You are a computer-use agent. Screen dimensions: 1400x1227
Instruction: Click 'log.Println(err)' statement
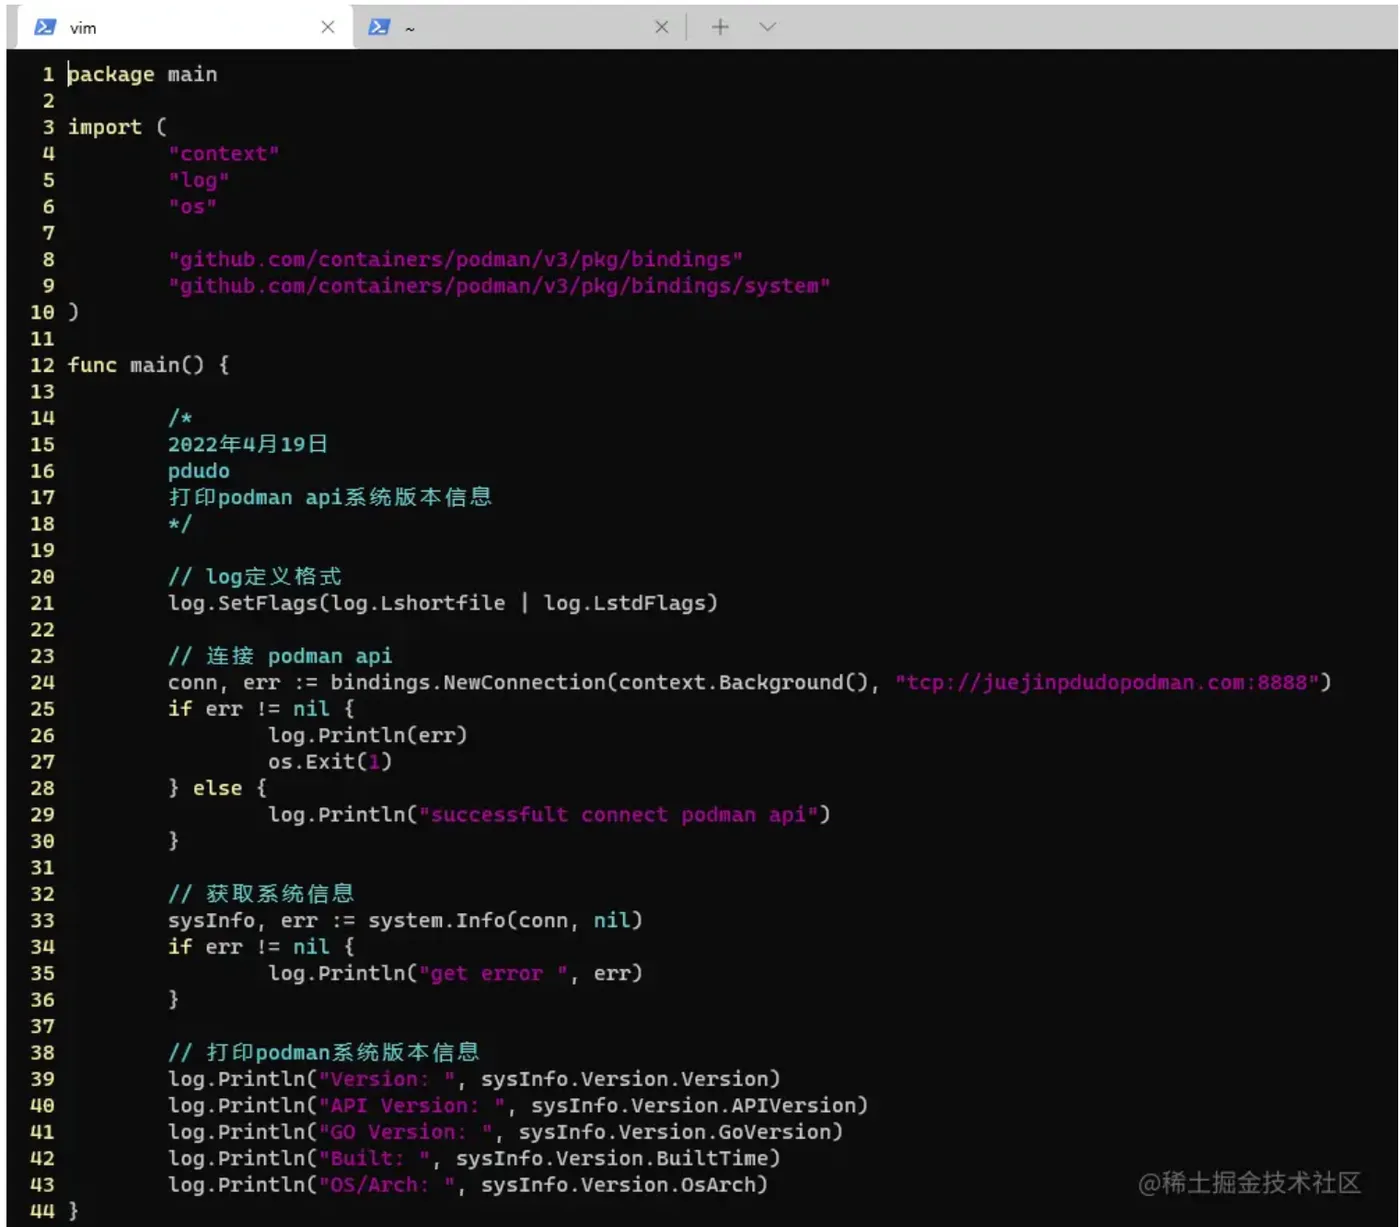pos(368,735)
